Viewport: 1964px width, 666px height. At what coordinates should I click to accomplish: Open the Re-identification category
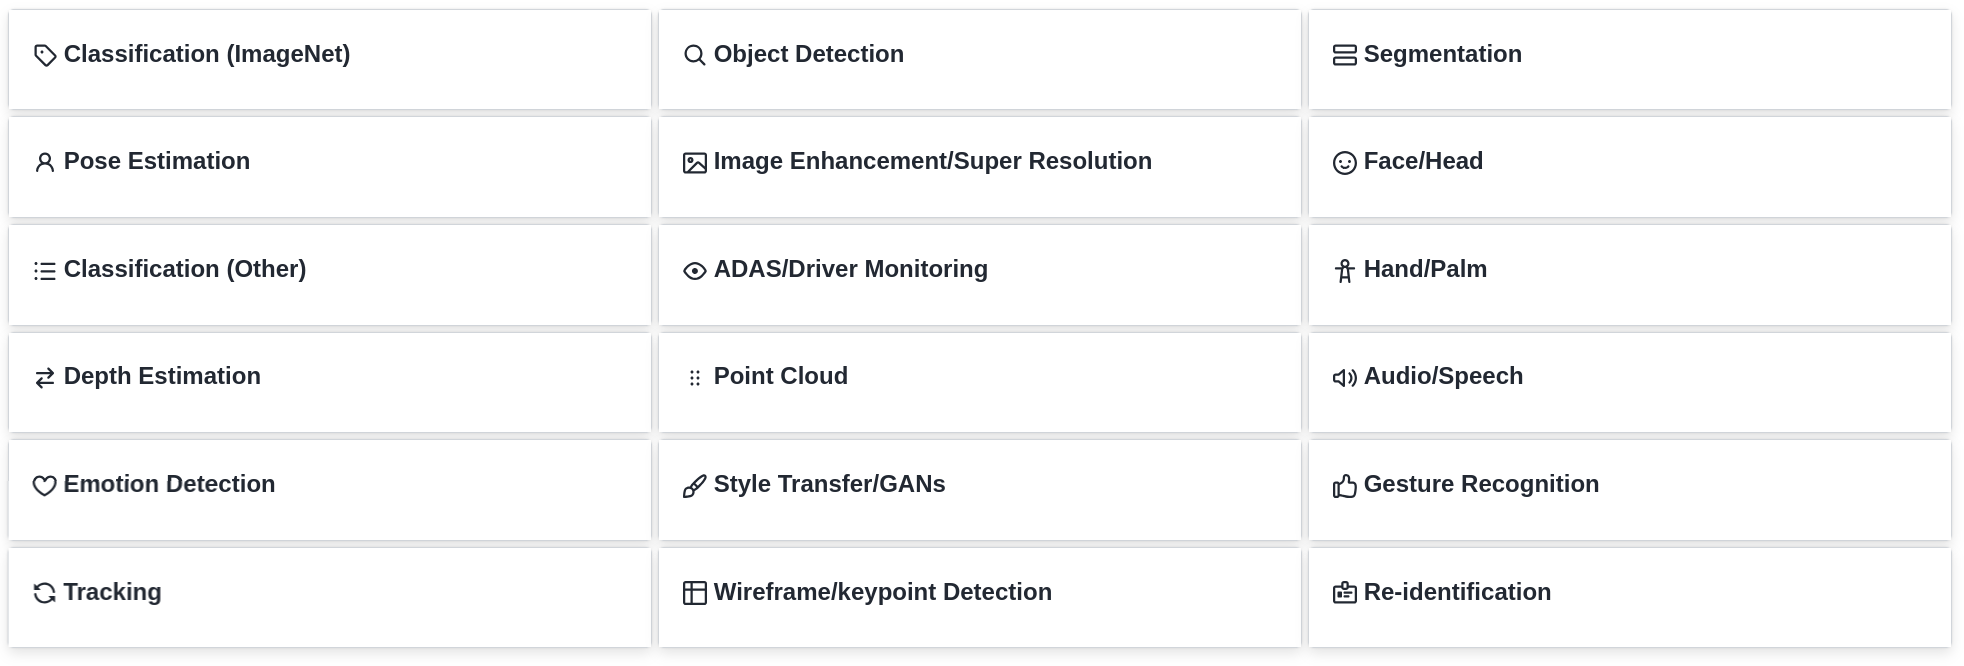pyautogui.click(x=1456, y=592)
